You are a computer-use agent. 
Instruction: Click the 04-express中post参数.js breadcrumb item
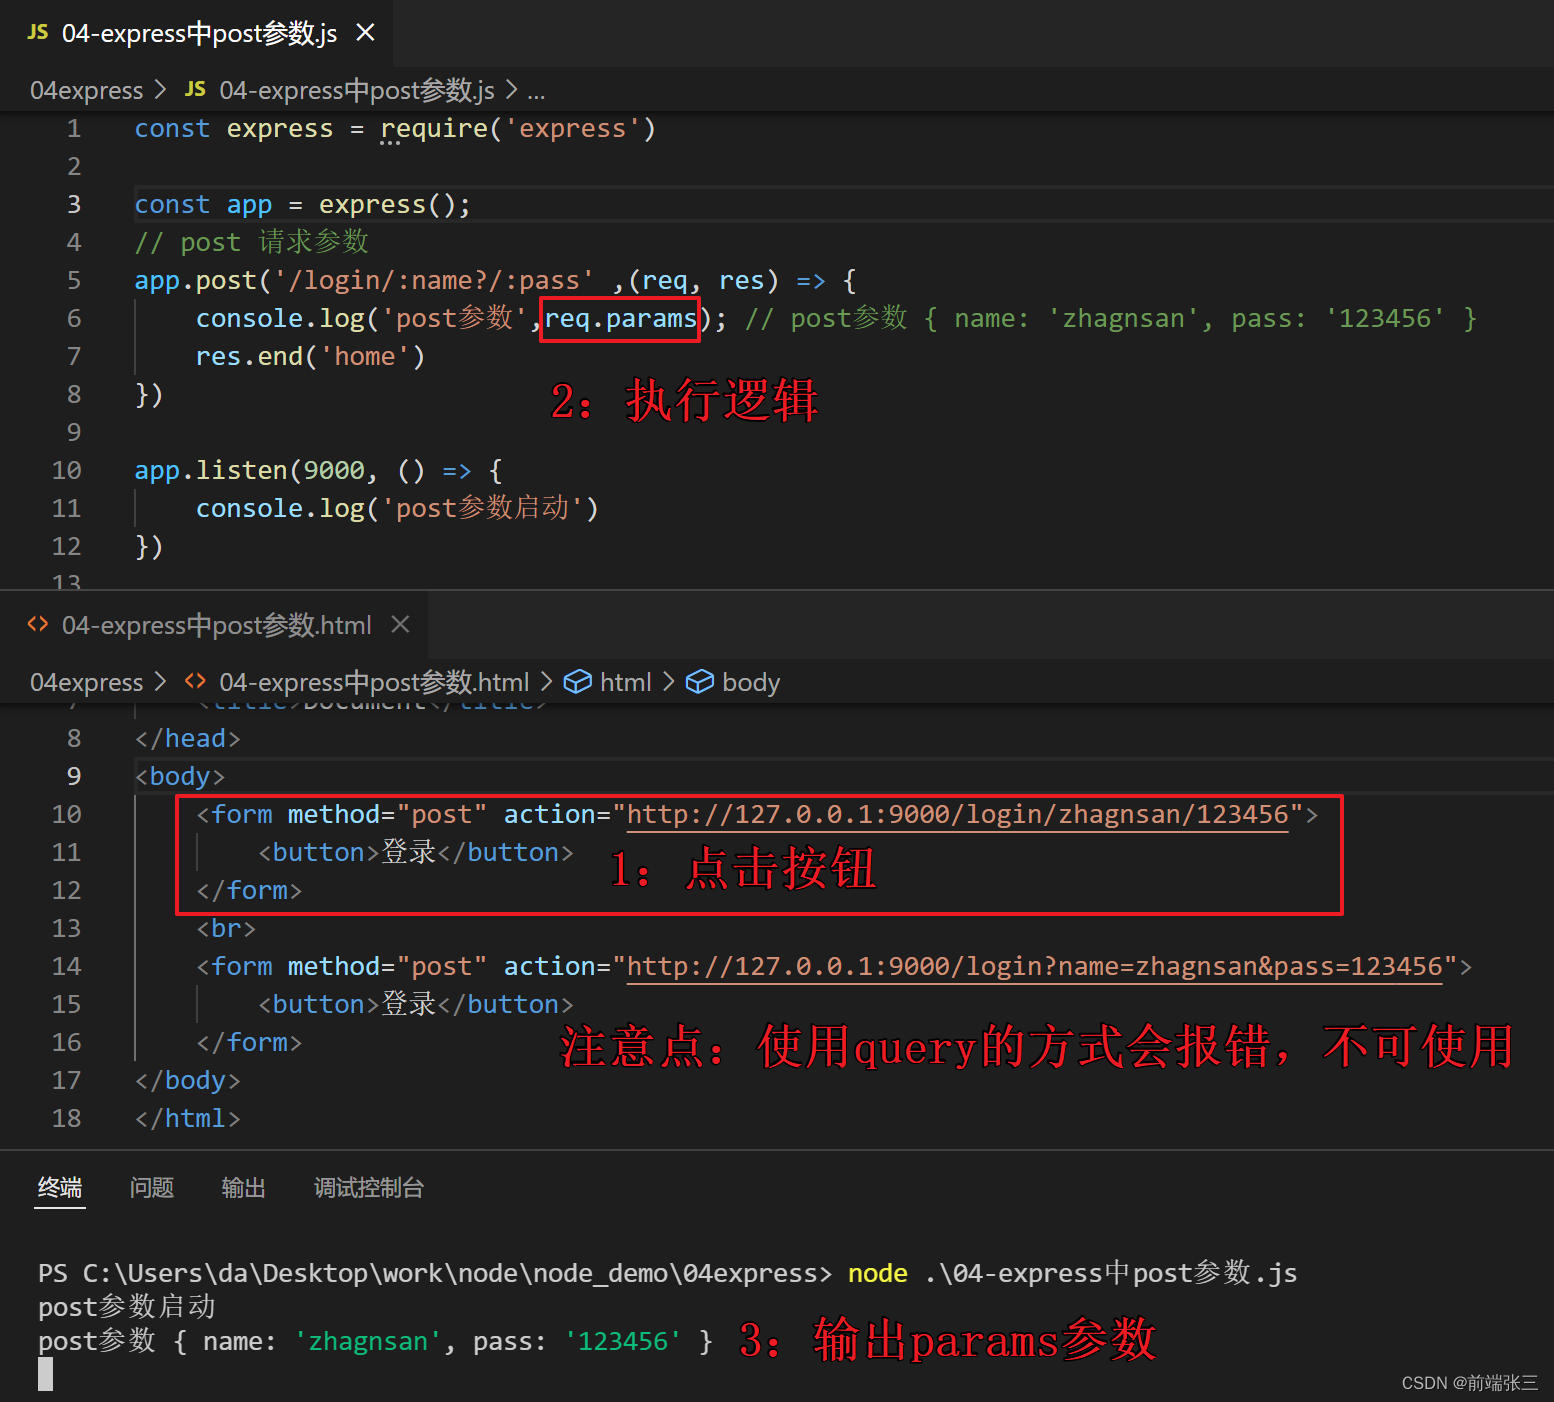click(357, 91)
